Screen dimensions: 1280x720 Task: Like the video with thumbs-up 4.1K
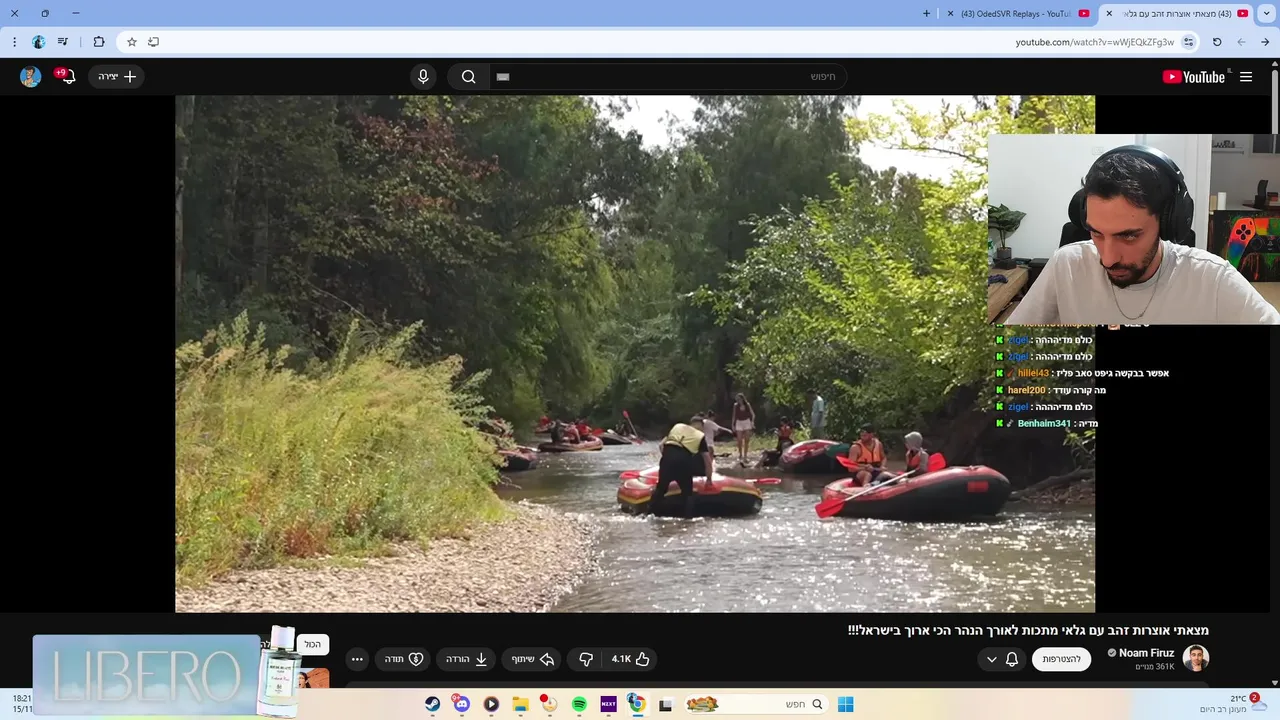[x=631, y=659]
